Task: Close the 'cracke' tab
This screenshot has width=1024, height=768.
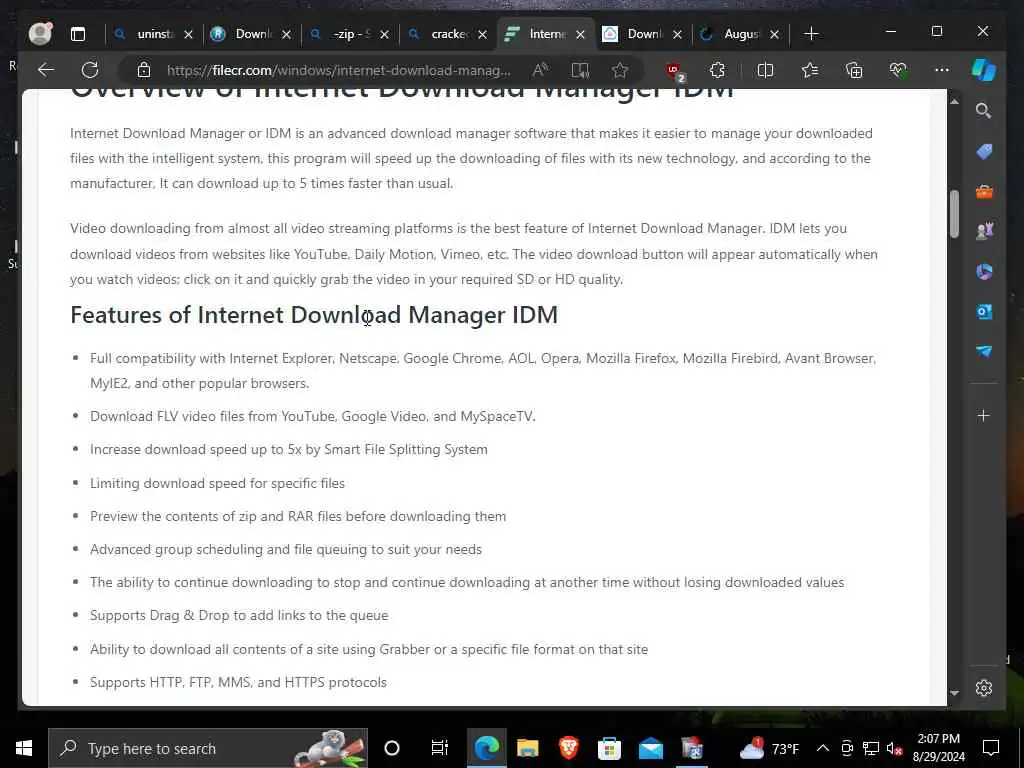Action: 482,35
